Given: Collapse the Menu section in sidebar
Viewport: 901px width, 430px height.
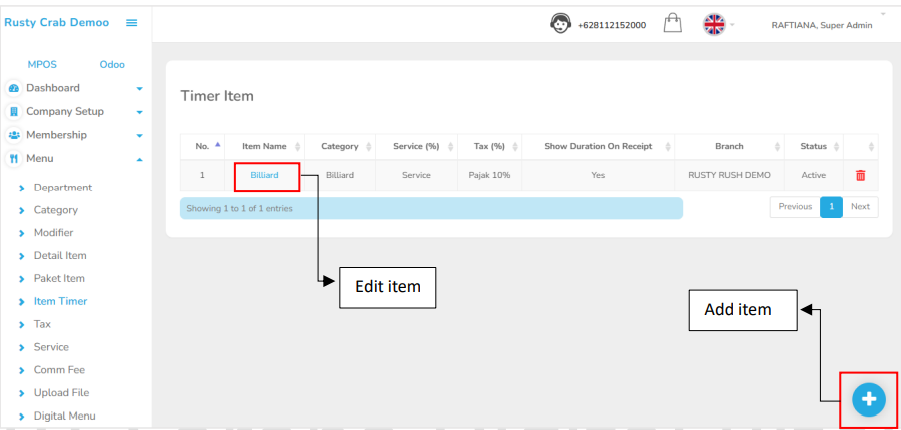Looking at the screenshot, I should pos(139,159).
